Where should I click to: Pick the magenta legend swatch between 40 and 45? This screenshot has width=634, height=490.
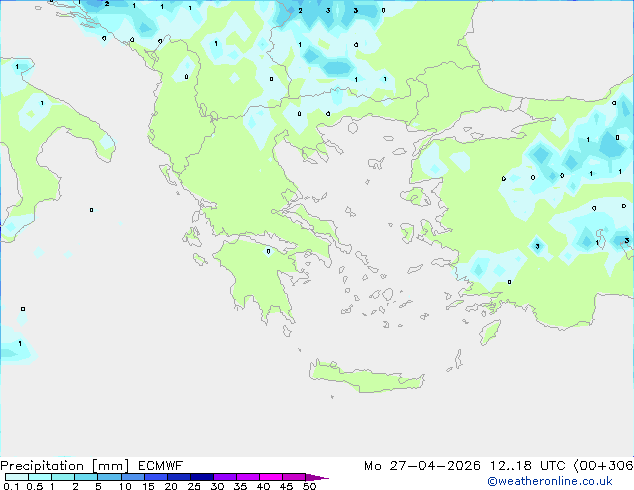[x=271, y=477]
